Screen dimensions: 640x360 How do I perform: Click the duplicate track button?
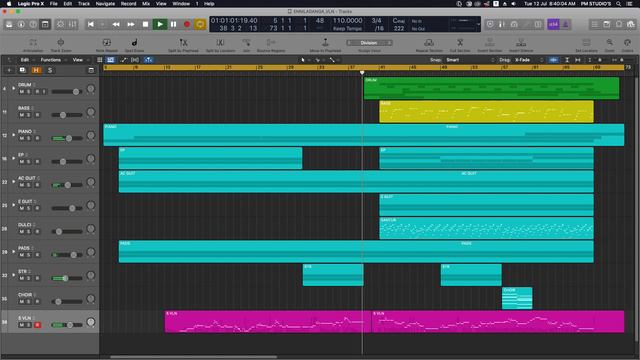tap(22, 70)
